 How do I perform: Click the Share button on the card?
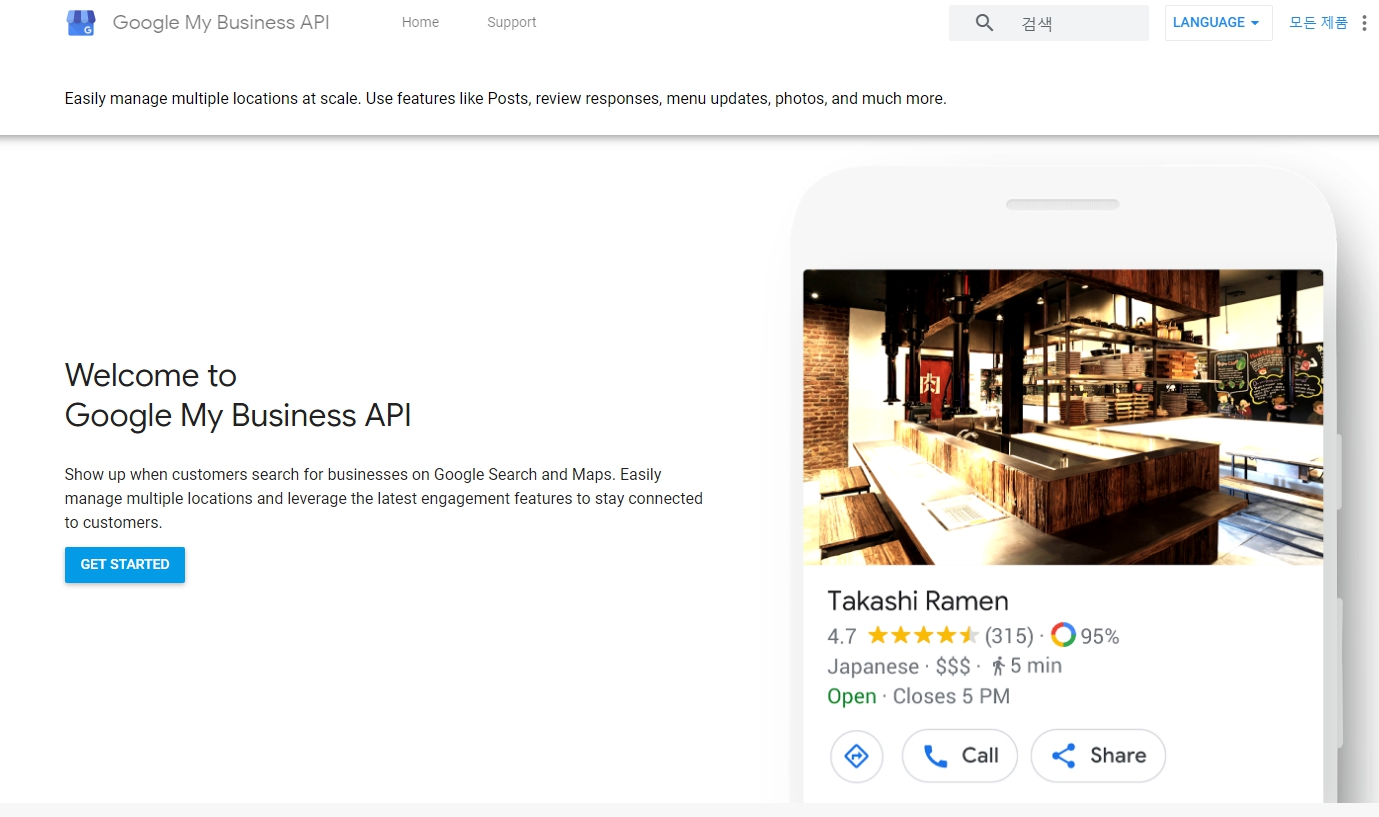click(1098, 756)
